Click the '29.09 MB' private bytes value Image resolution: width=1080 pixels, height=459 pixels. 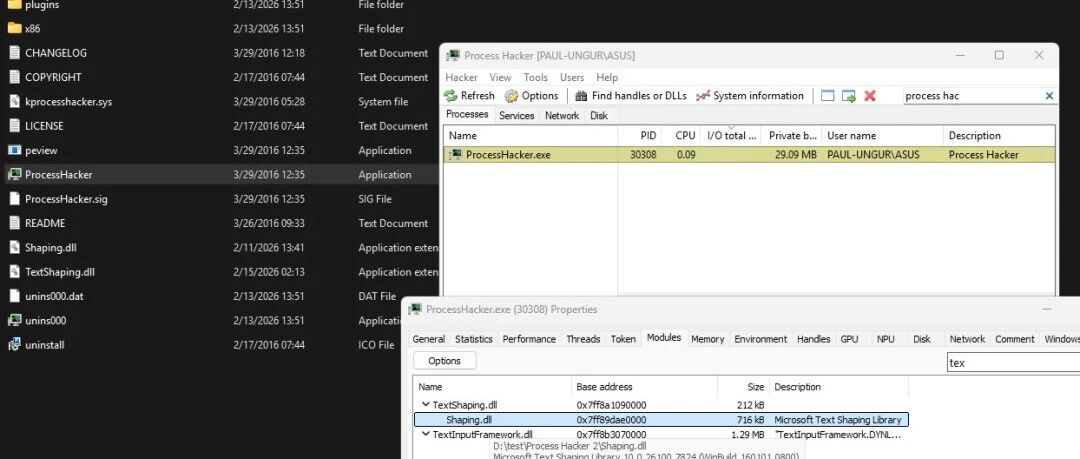tap(796, 154)
